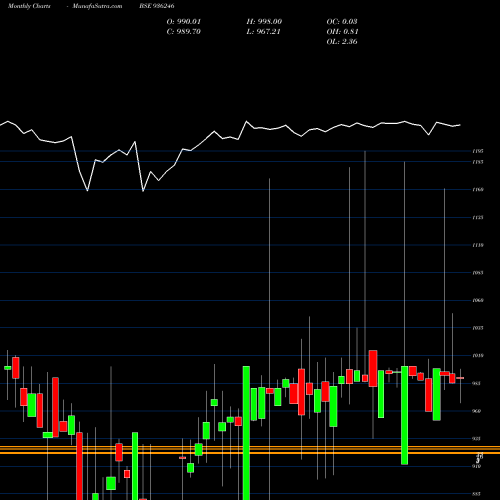Click the 1060 price axis label
This screenshot has width=500, height=500.
(478, 300)
